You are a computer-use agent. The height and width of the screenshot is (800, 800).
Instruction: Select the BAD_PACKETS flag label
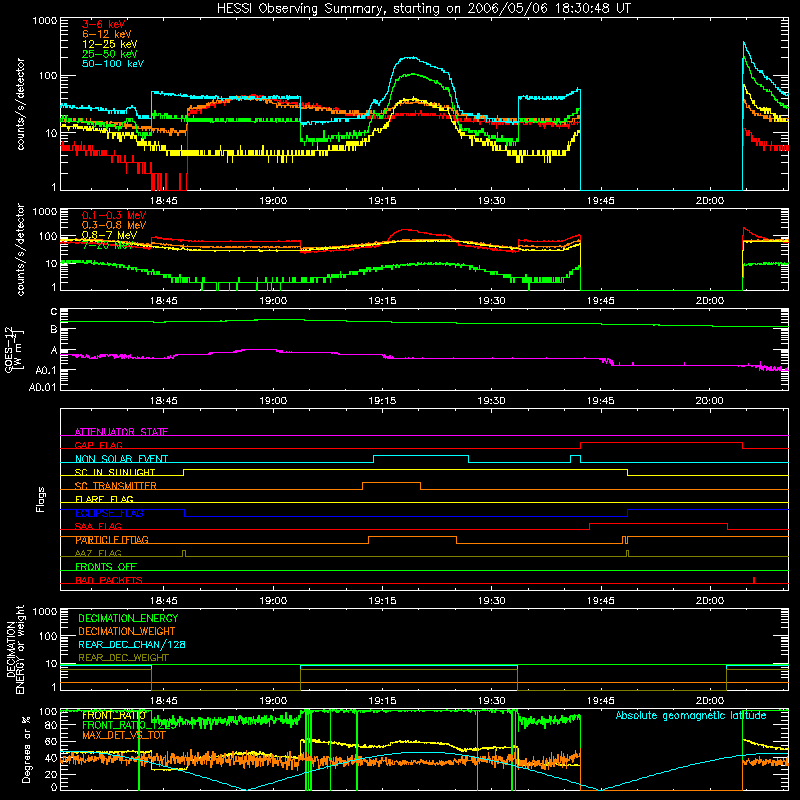(x=109, y=580)
